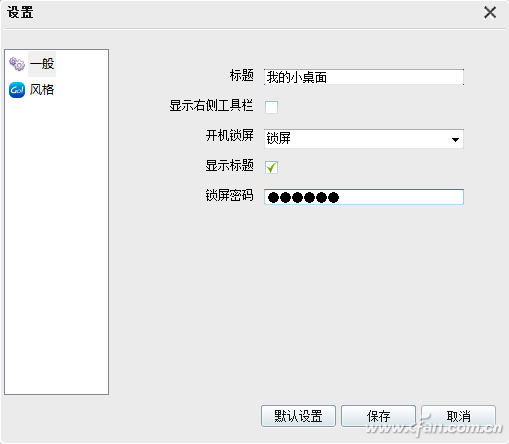This screenshot has width=509, height=444.
Task: Expand the 开机锁屏 dropdown arrow
Action: coord(455,140)
